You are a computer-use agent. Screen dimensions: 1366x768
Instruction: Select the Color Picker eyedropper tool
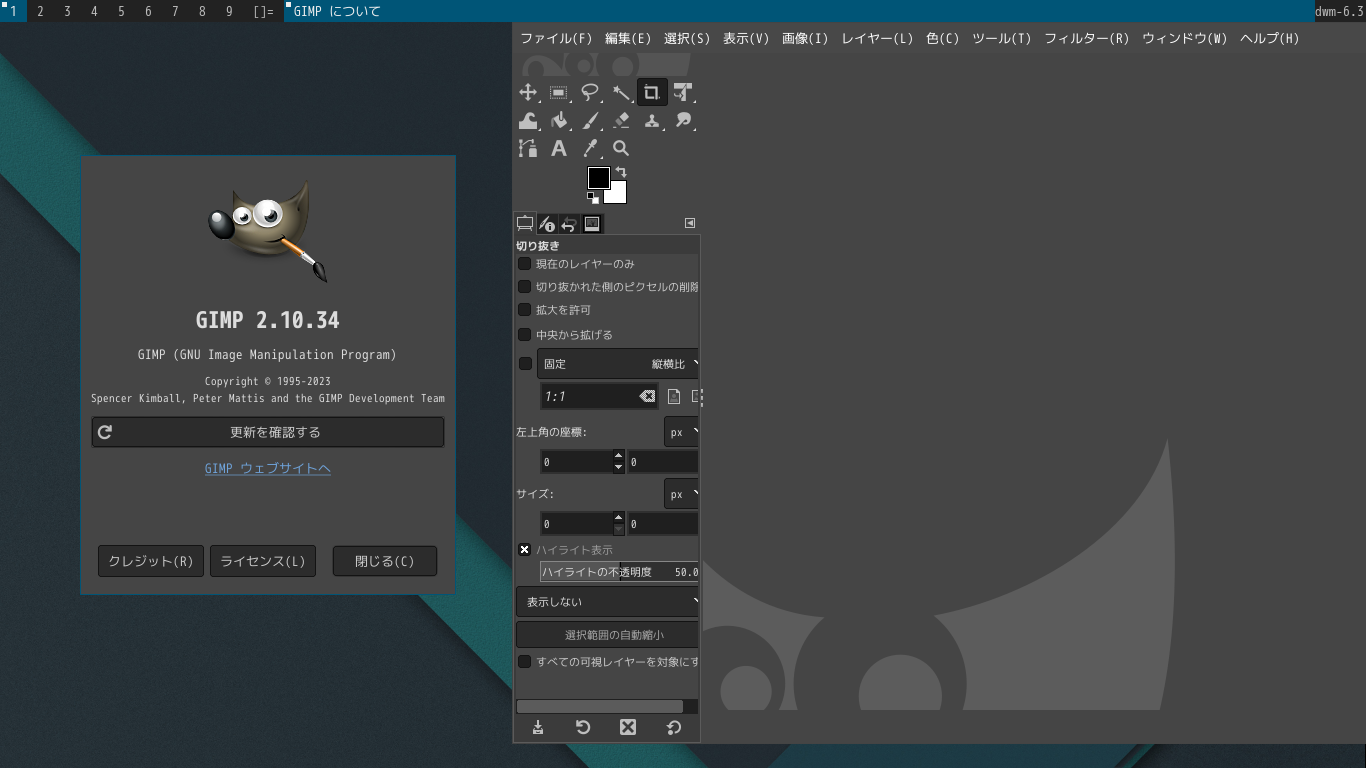tap(590, 148)
